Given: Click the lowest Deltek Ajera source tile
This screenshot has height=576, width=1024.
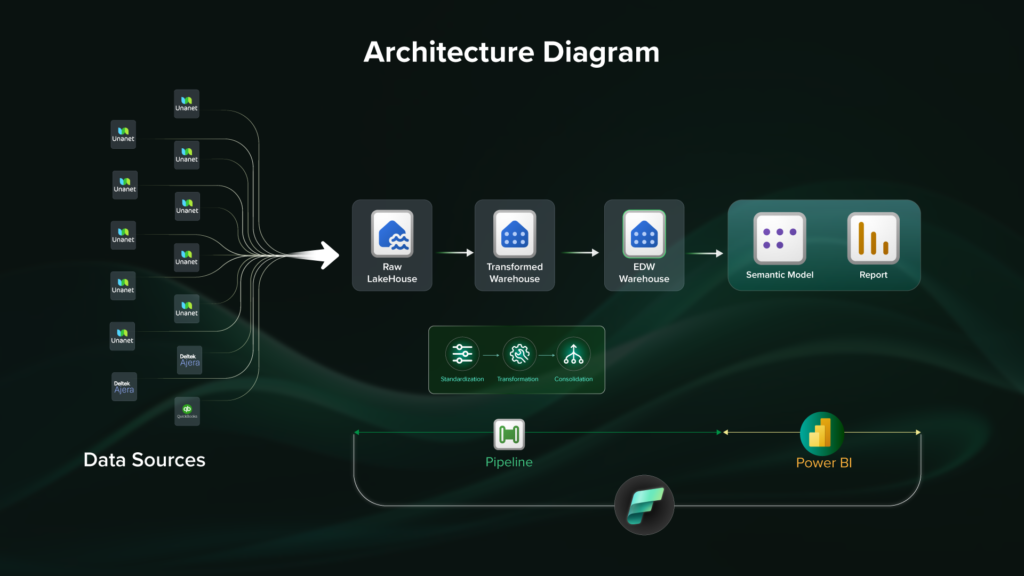Looking at the screenshot, I should [x=124, y=387].
